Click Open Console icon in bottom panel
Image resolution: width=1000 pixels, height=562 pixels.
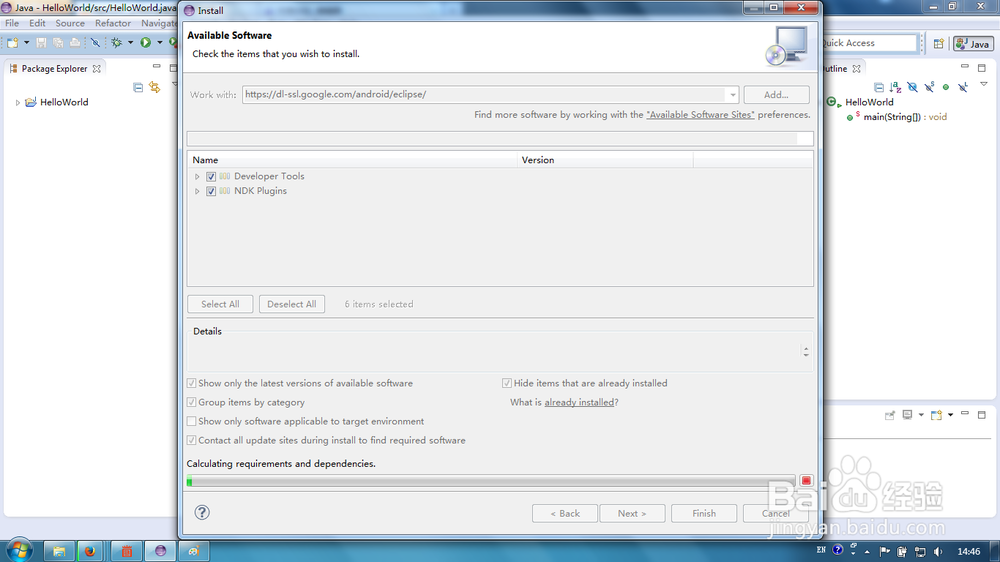936,415
